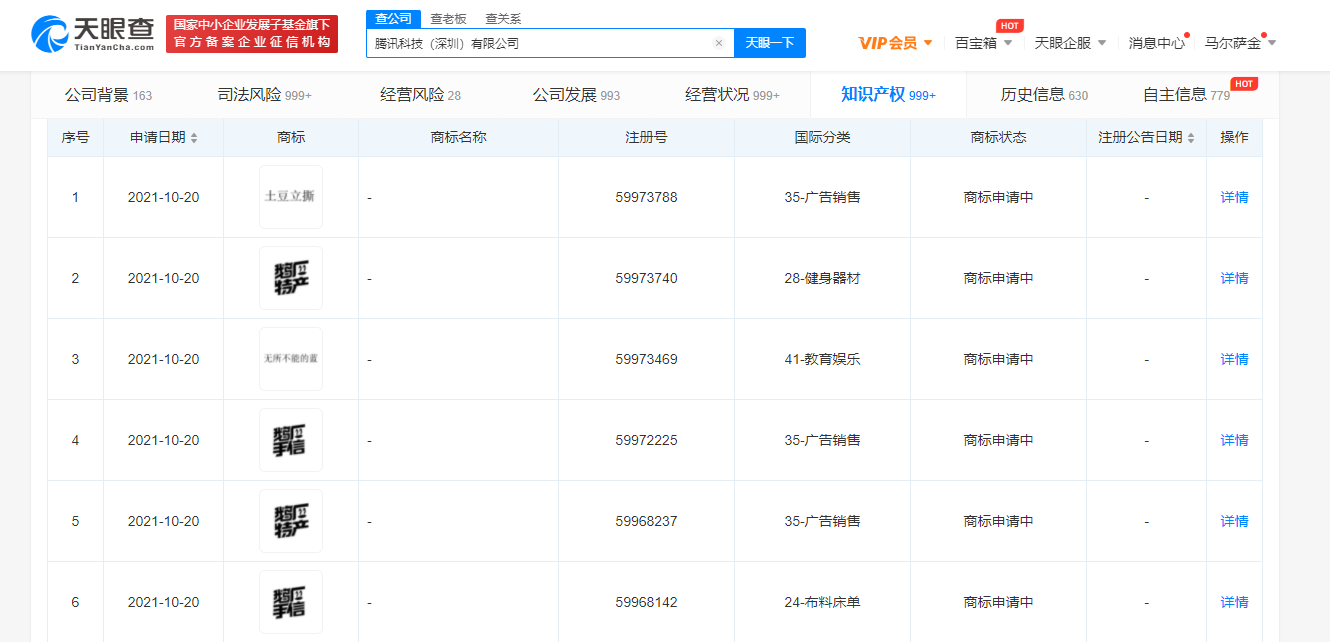This screenshot has height=642, width=1330.
Task: Expand the 百宝箱 dropdown menu
Action: pyautogui.click(x=983, y=43)
